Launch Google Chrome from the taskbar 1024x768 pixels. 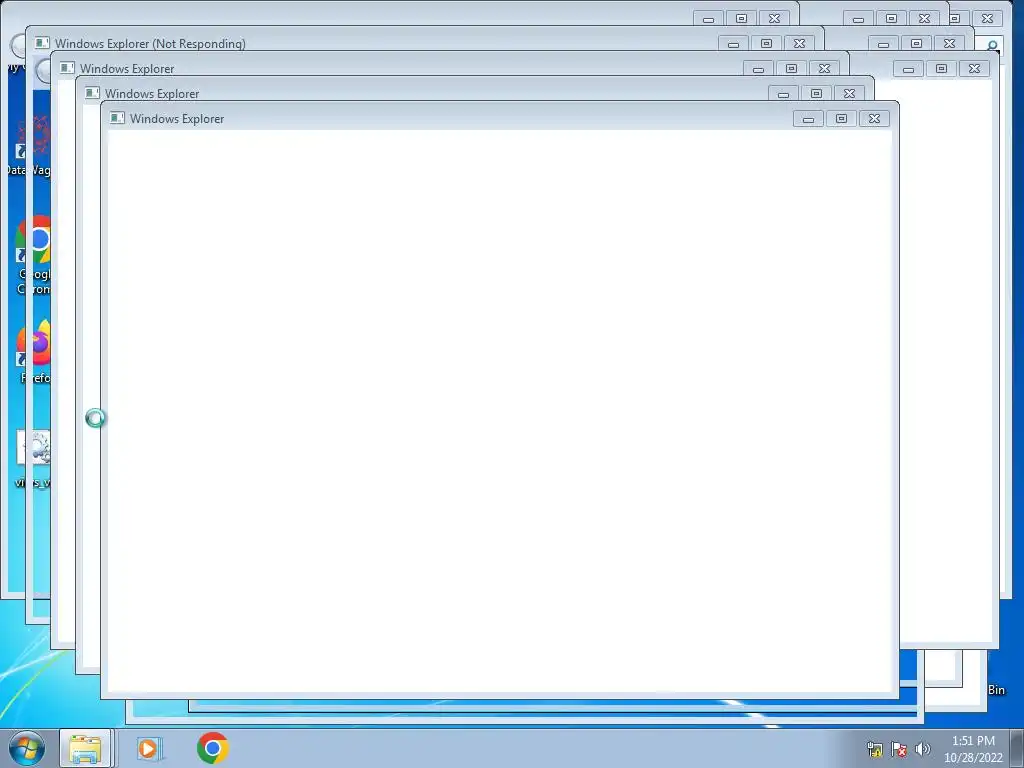[212, 748]
